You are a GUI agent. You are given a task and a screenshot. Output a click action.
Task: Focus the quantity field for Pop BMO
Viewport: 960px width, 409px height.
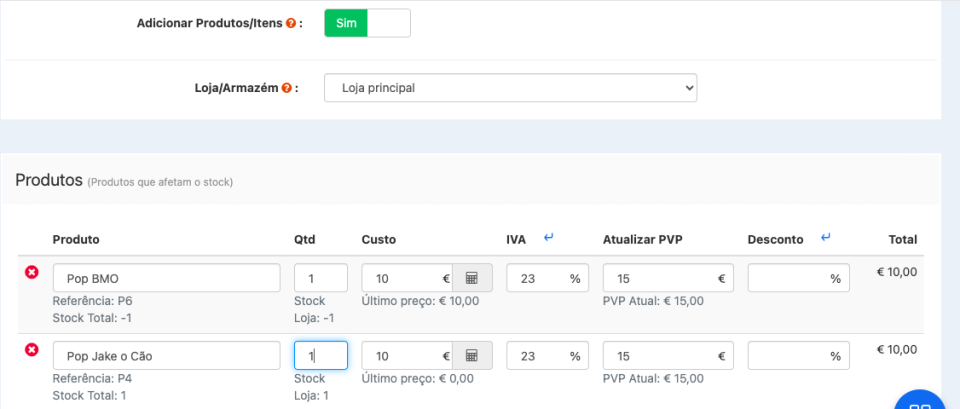click(x=320, y=278)
